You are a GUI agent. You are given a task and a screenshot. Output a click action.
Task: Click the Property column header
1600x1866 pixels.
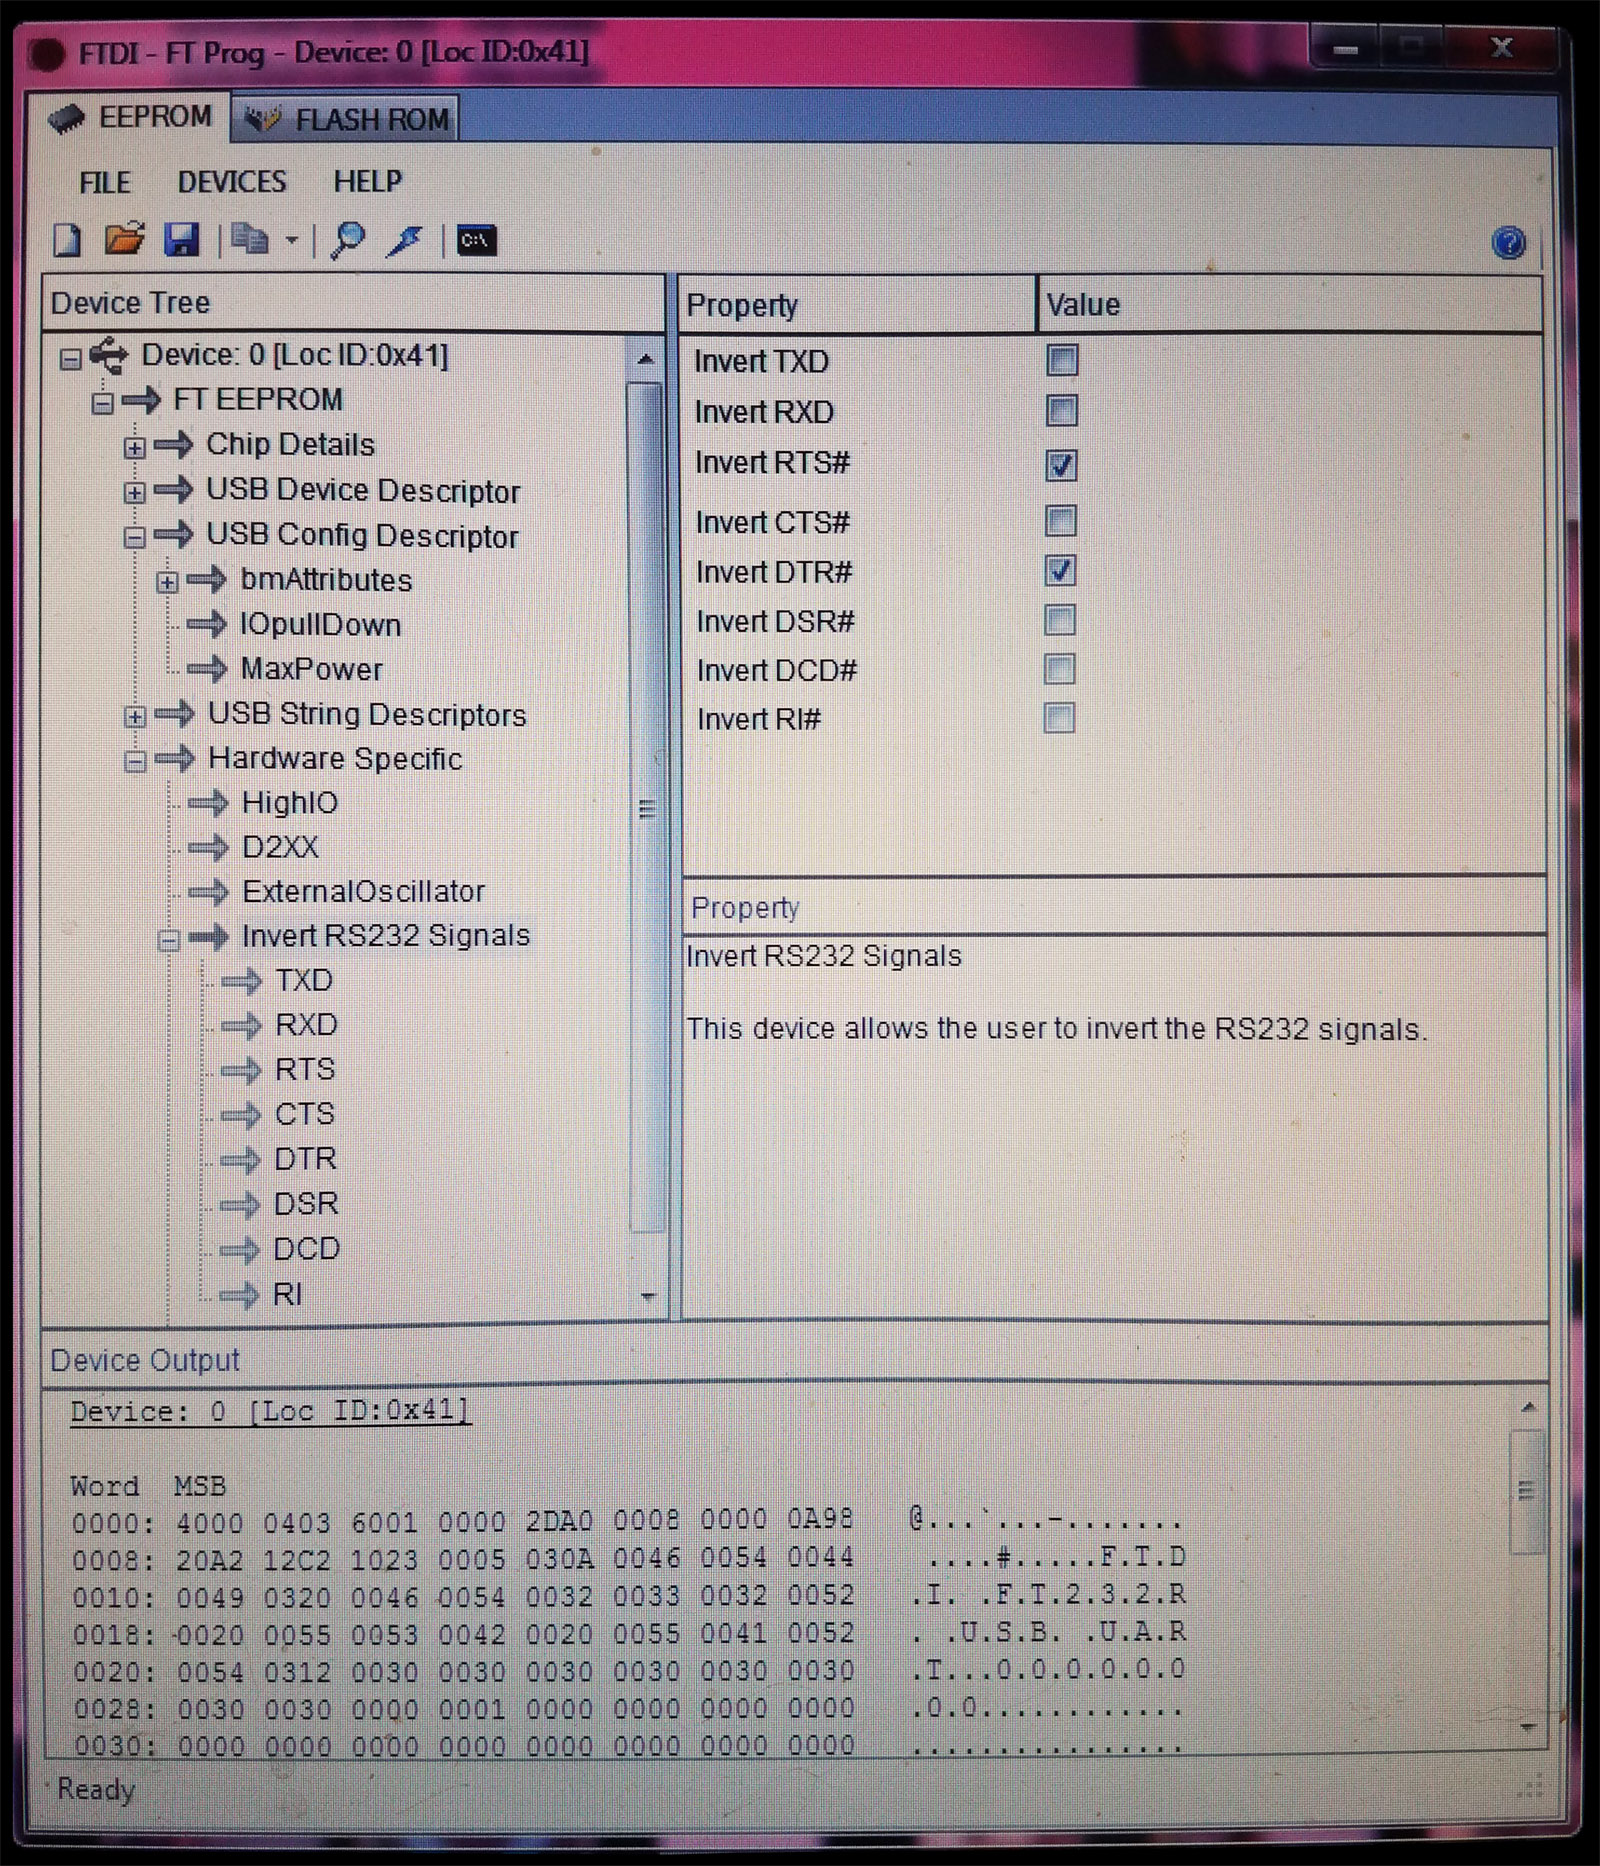[858, 305]
